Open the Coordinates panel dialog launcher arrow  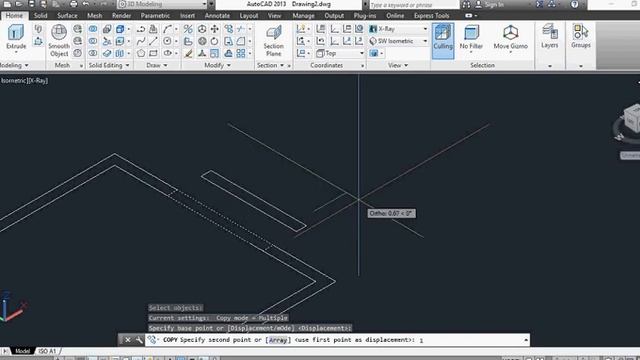pyautogui.click(x=362, y=66)
